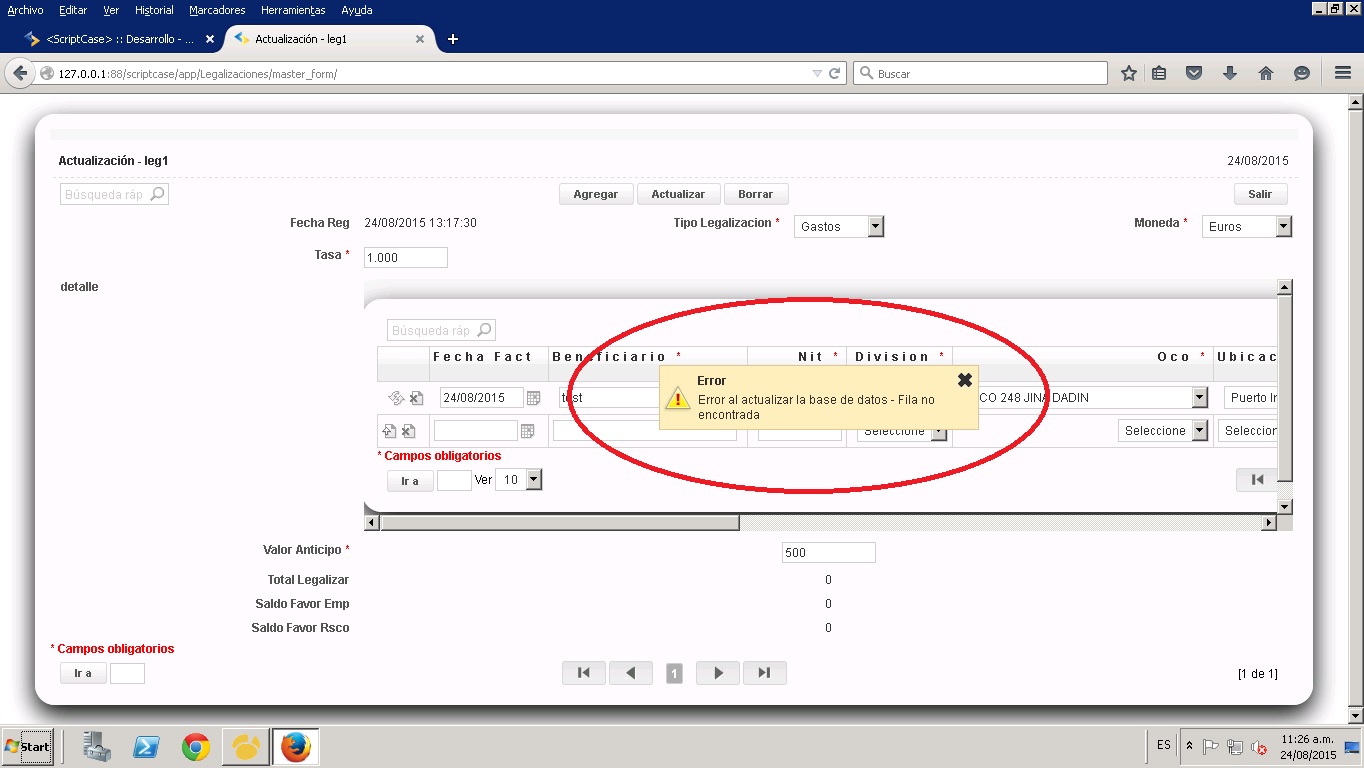Click the ES language indicator in system tray
Screen dimensions: 1364x768
point(1164,745)
